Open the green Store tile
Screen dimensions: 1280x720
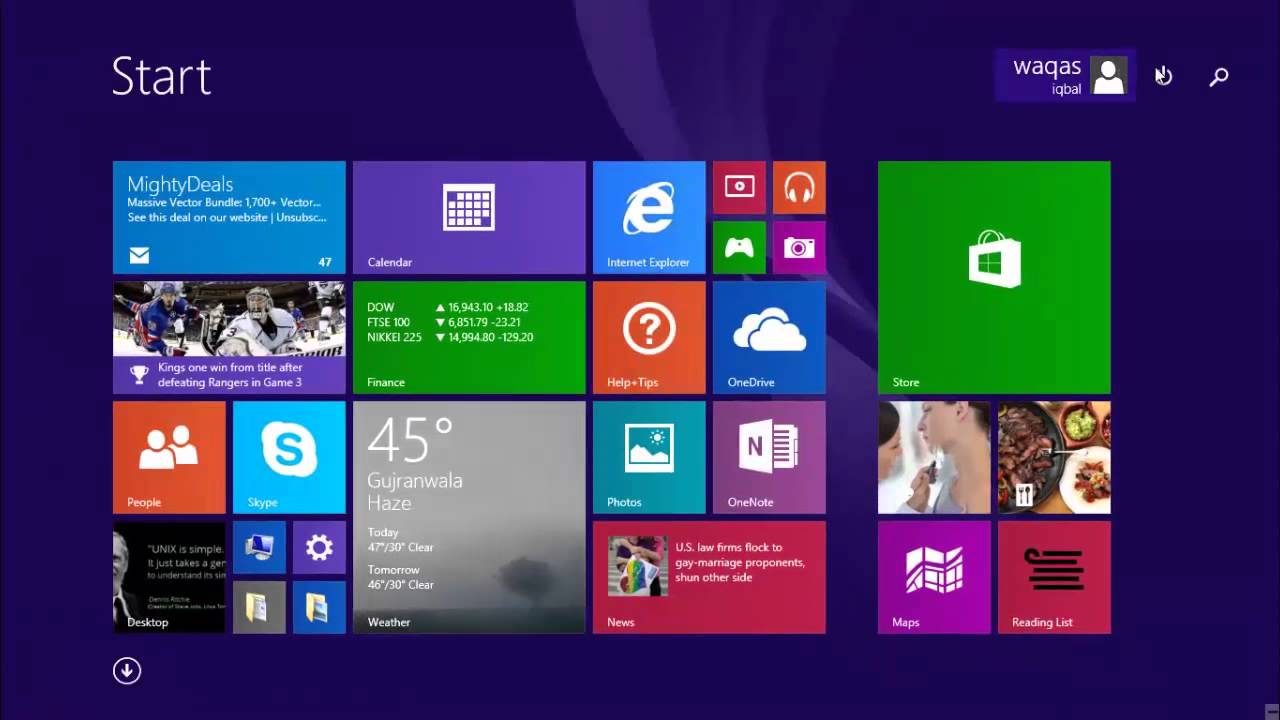[x=994, y=277]
